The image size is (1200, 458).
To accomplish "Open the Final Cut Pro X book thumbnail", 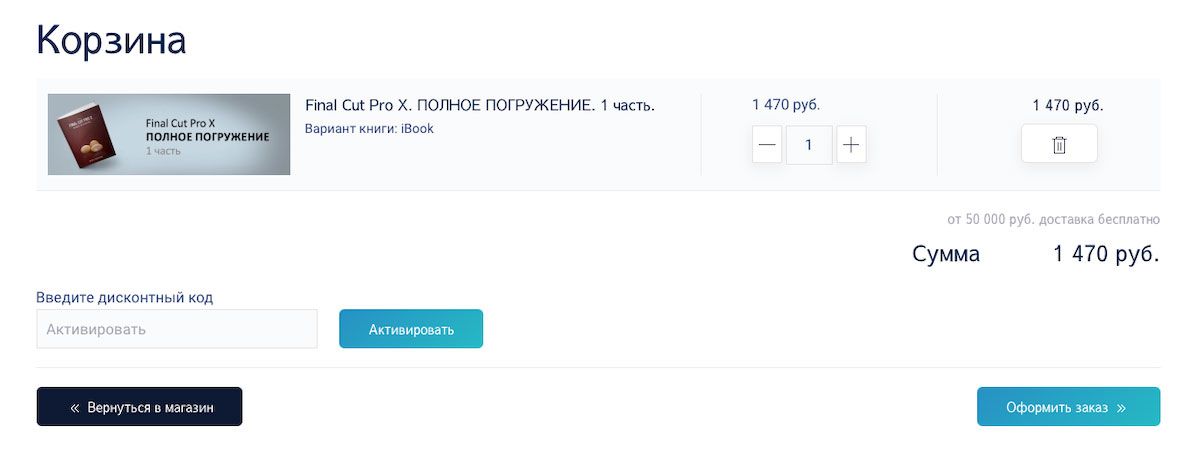I will pos(169,134).
